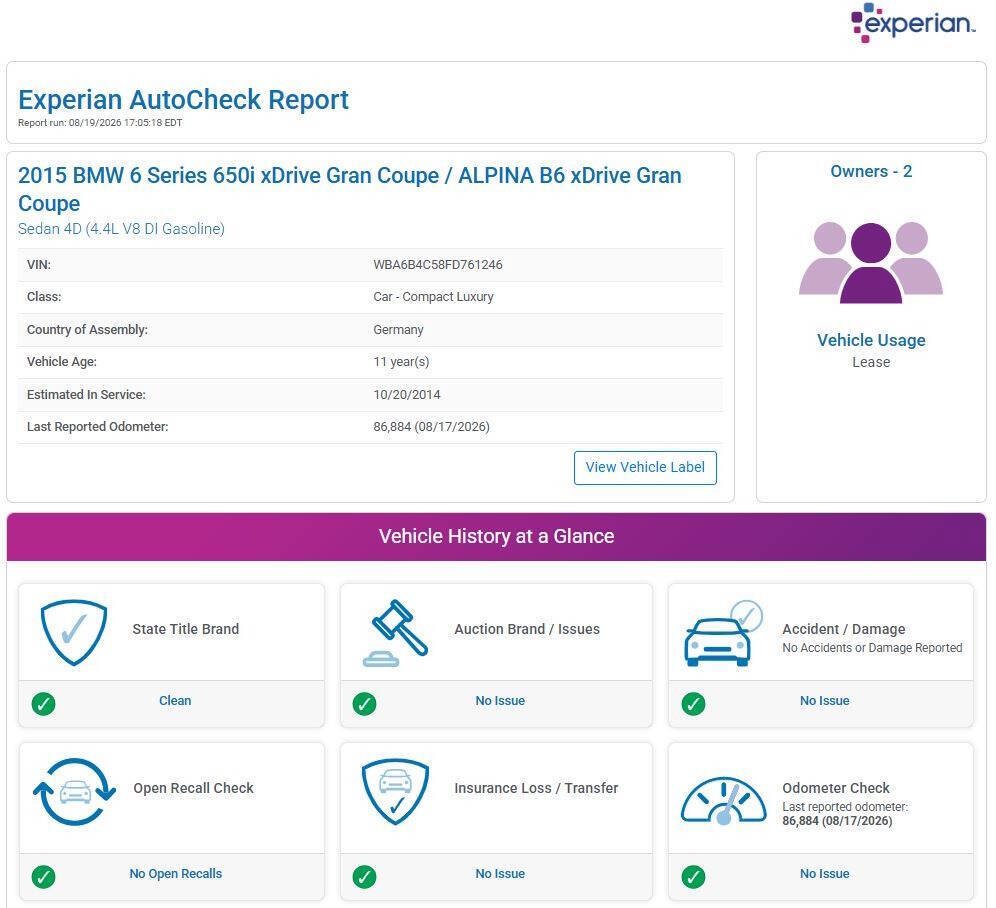Screen dimensions: 996x908
Task: Click No Issue under Auction Brand / Issues
Action: point(500,701)
